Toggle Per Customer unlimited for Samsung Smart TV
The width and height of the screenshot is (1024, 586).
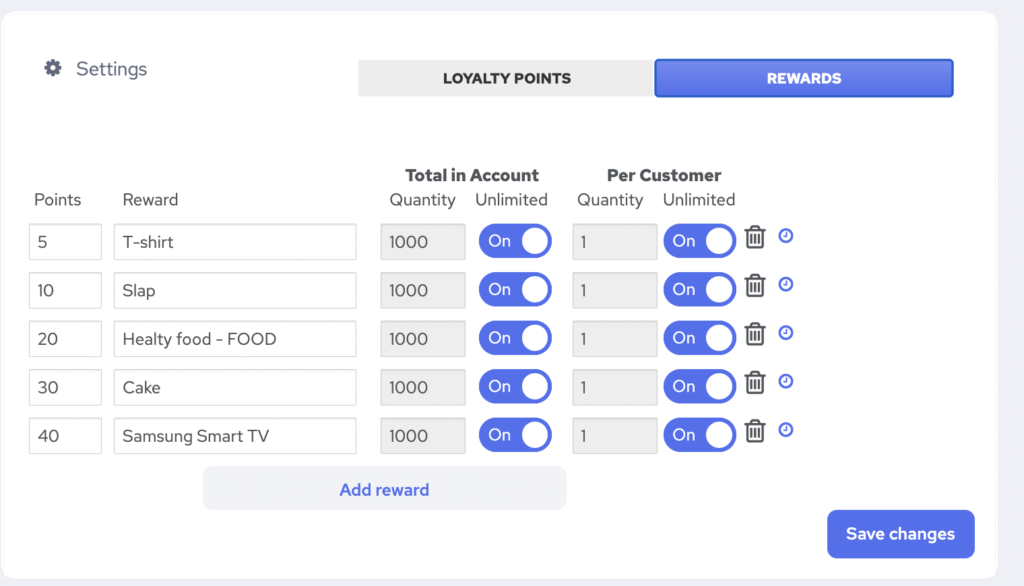(699, 435)
